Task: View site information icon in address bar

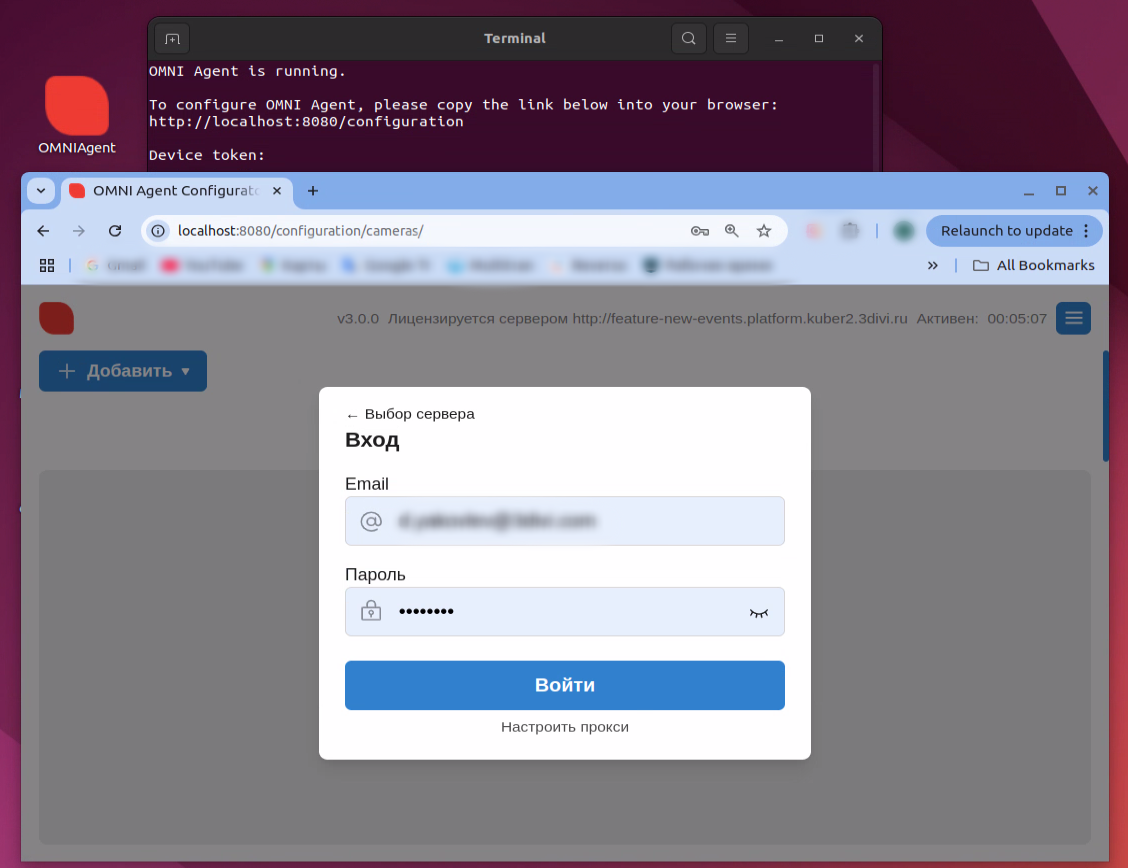Action: (x=157, y=231)
